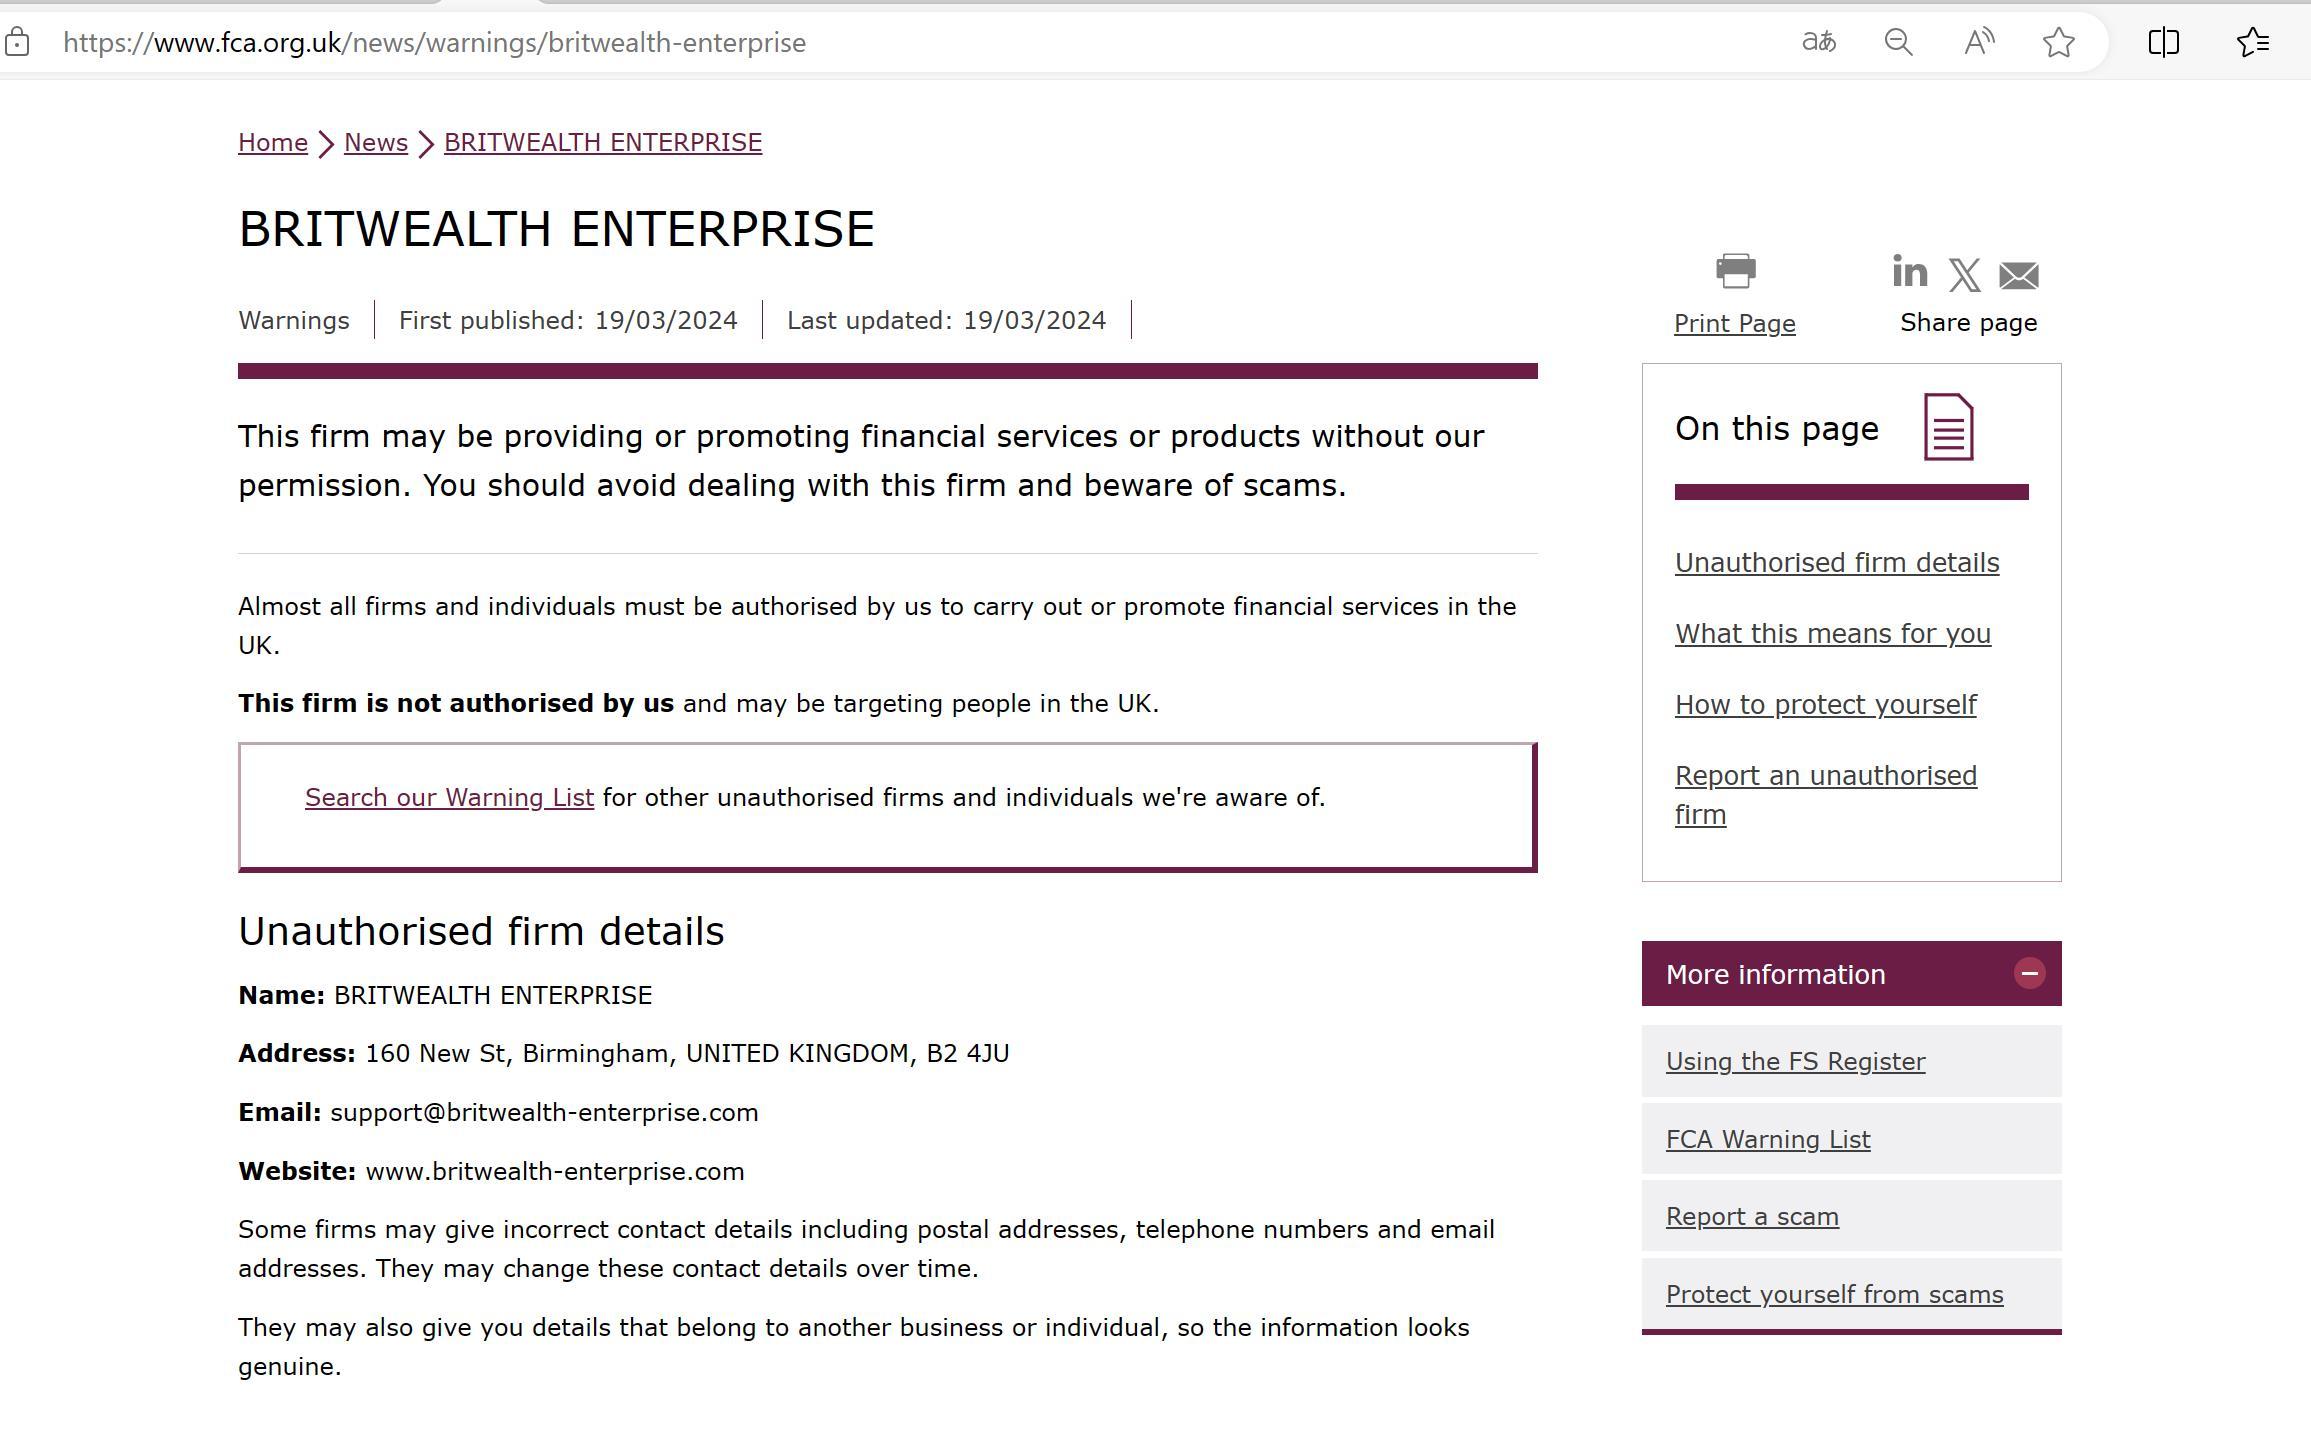
Task: Share page by email icon
Action: [x=2018, y=275]
